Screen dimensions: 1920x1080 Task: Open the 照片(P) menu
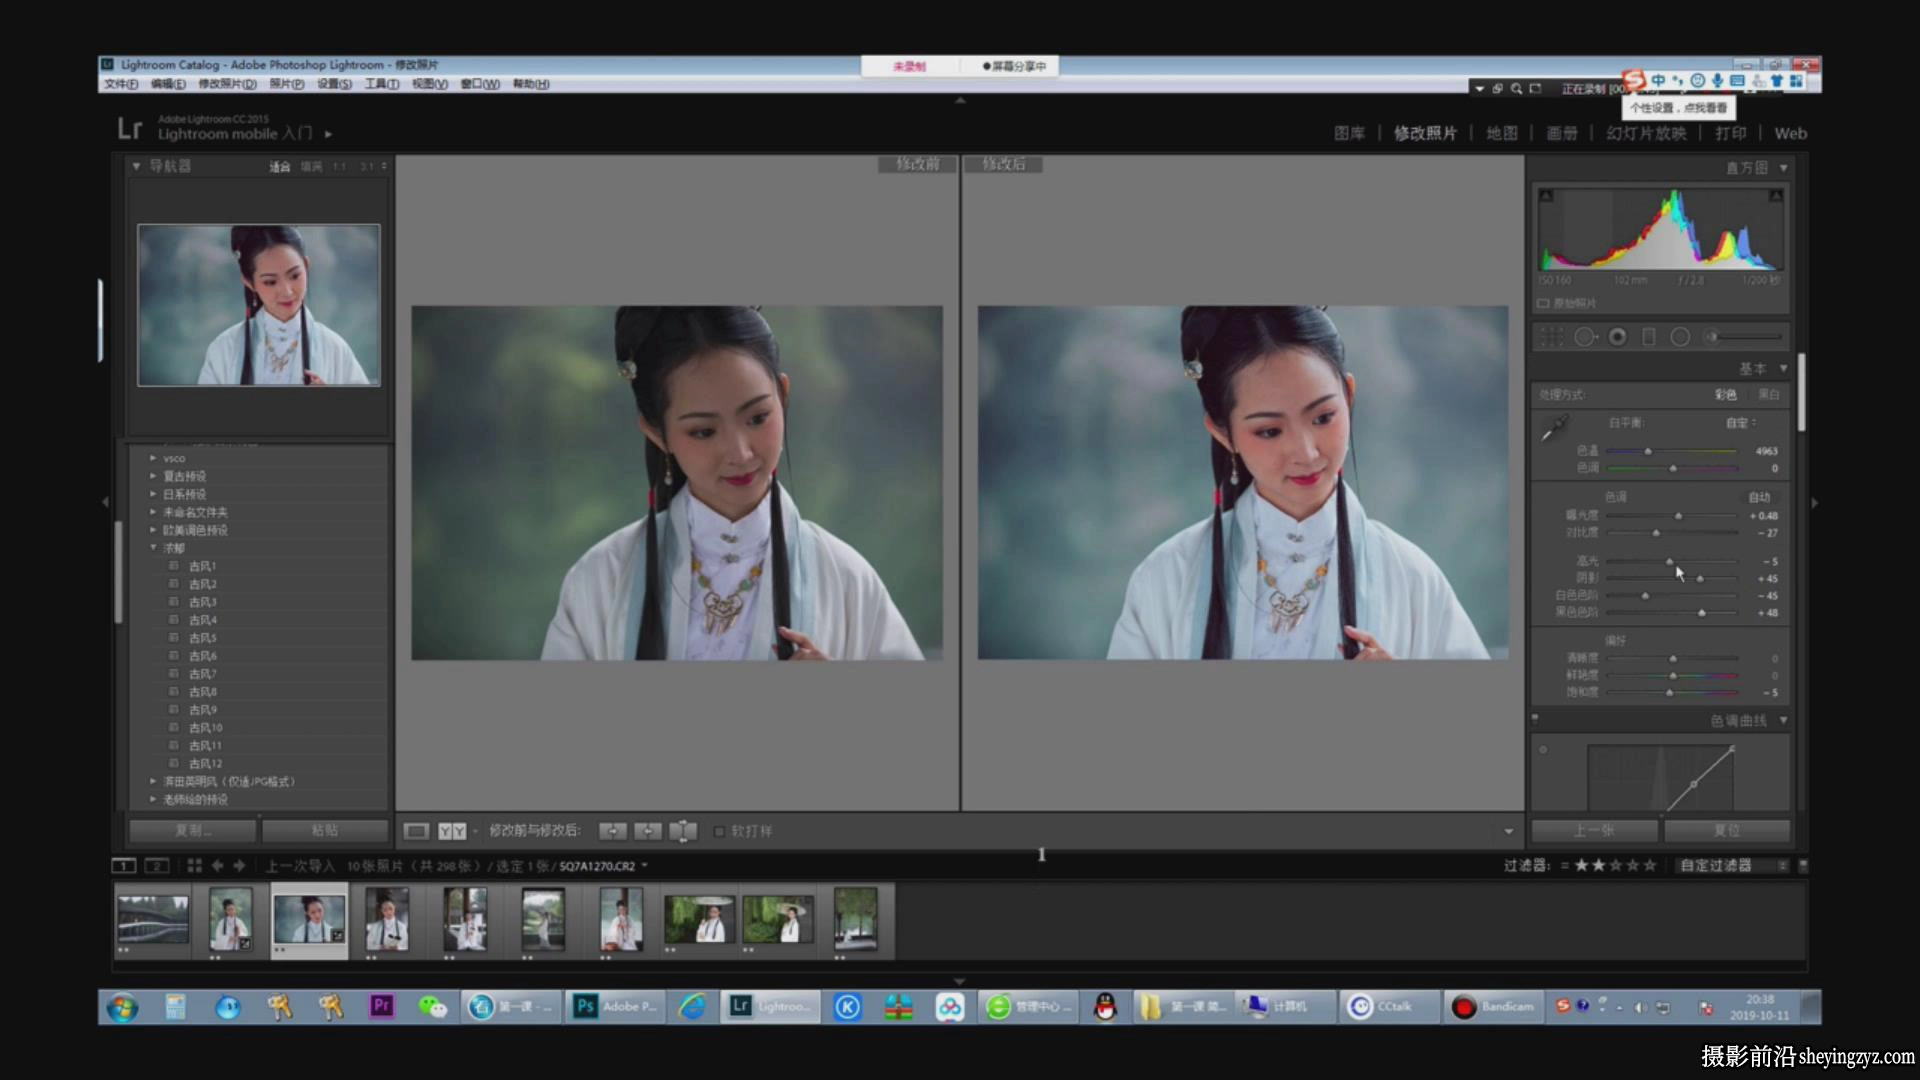286,84
